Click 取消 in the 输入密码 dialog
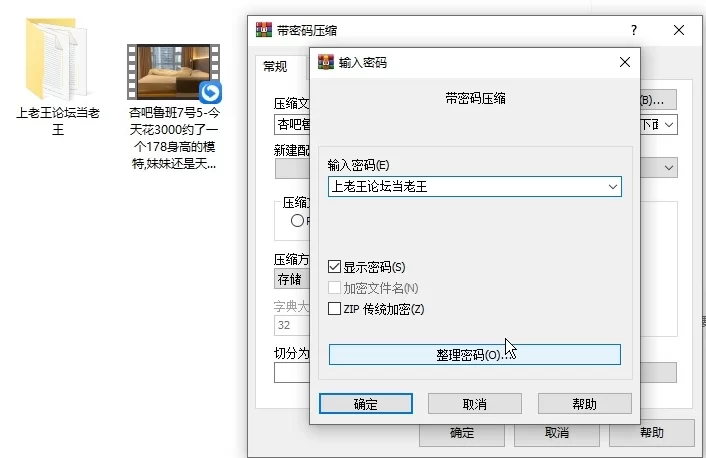Screen dimensions: 706x458 (x=475, y=404)
